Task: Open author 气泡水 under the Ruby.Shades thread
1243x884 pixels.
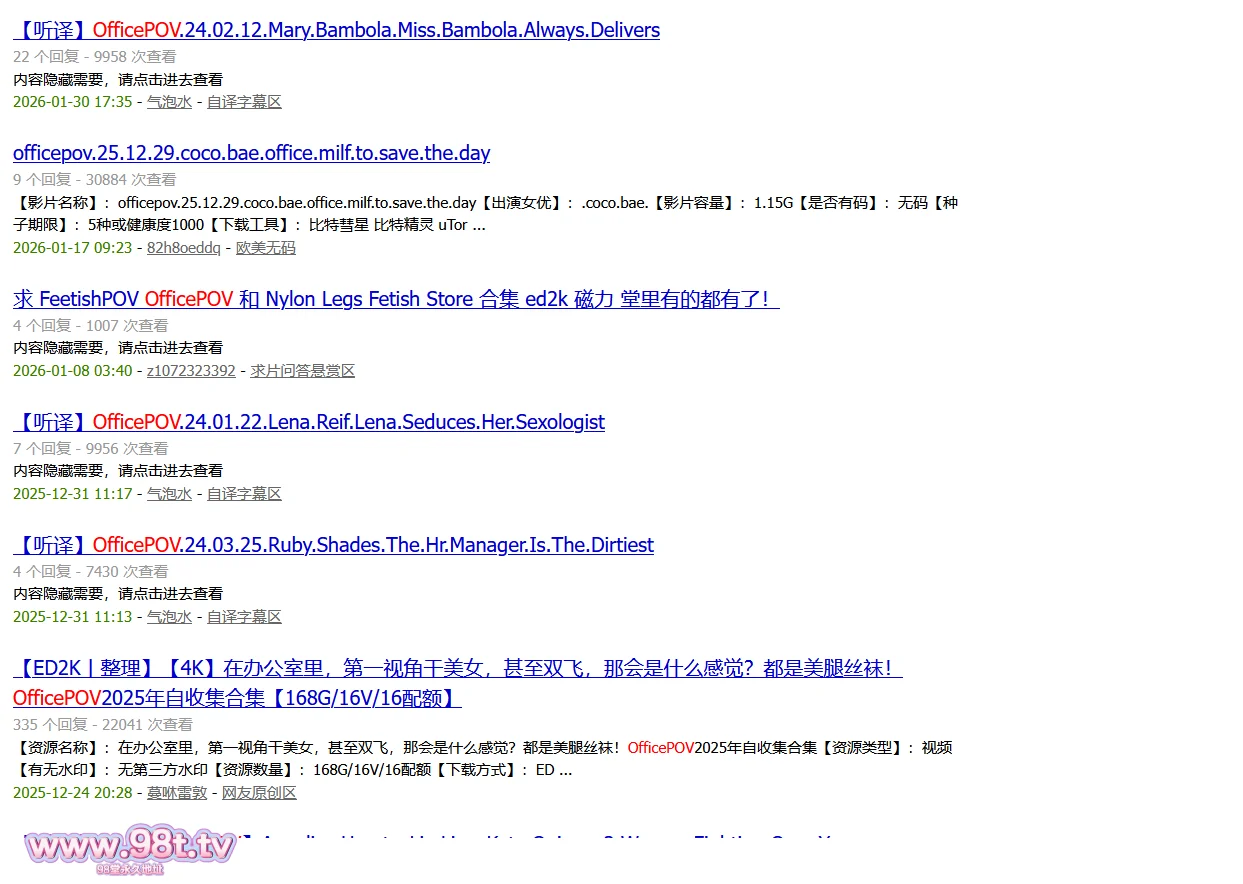Action: click(169, 617)
